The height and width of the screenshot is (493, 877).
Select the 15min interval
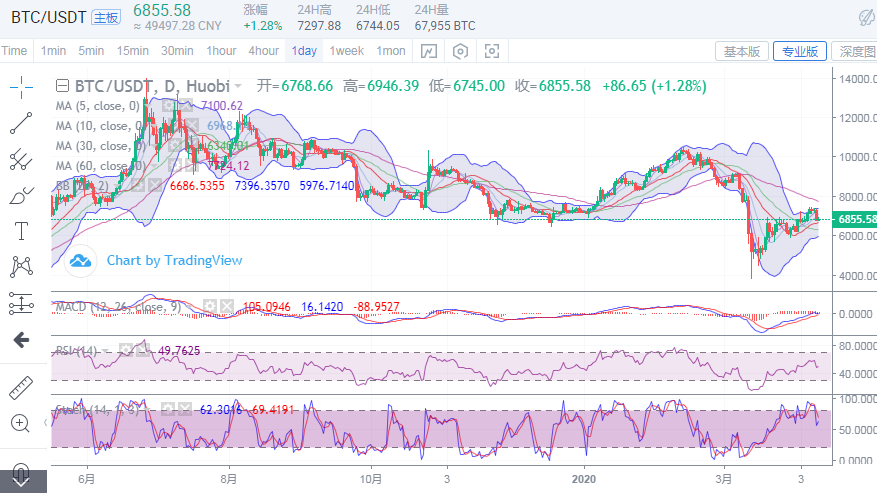[133, 51]
